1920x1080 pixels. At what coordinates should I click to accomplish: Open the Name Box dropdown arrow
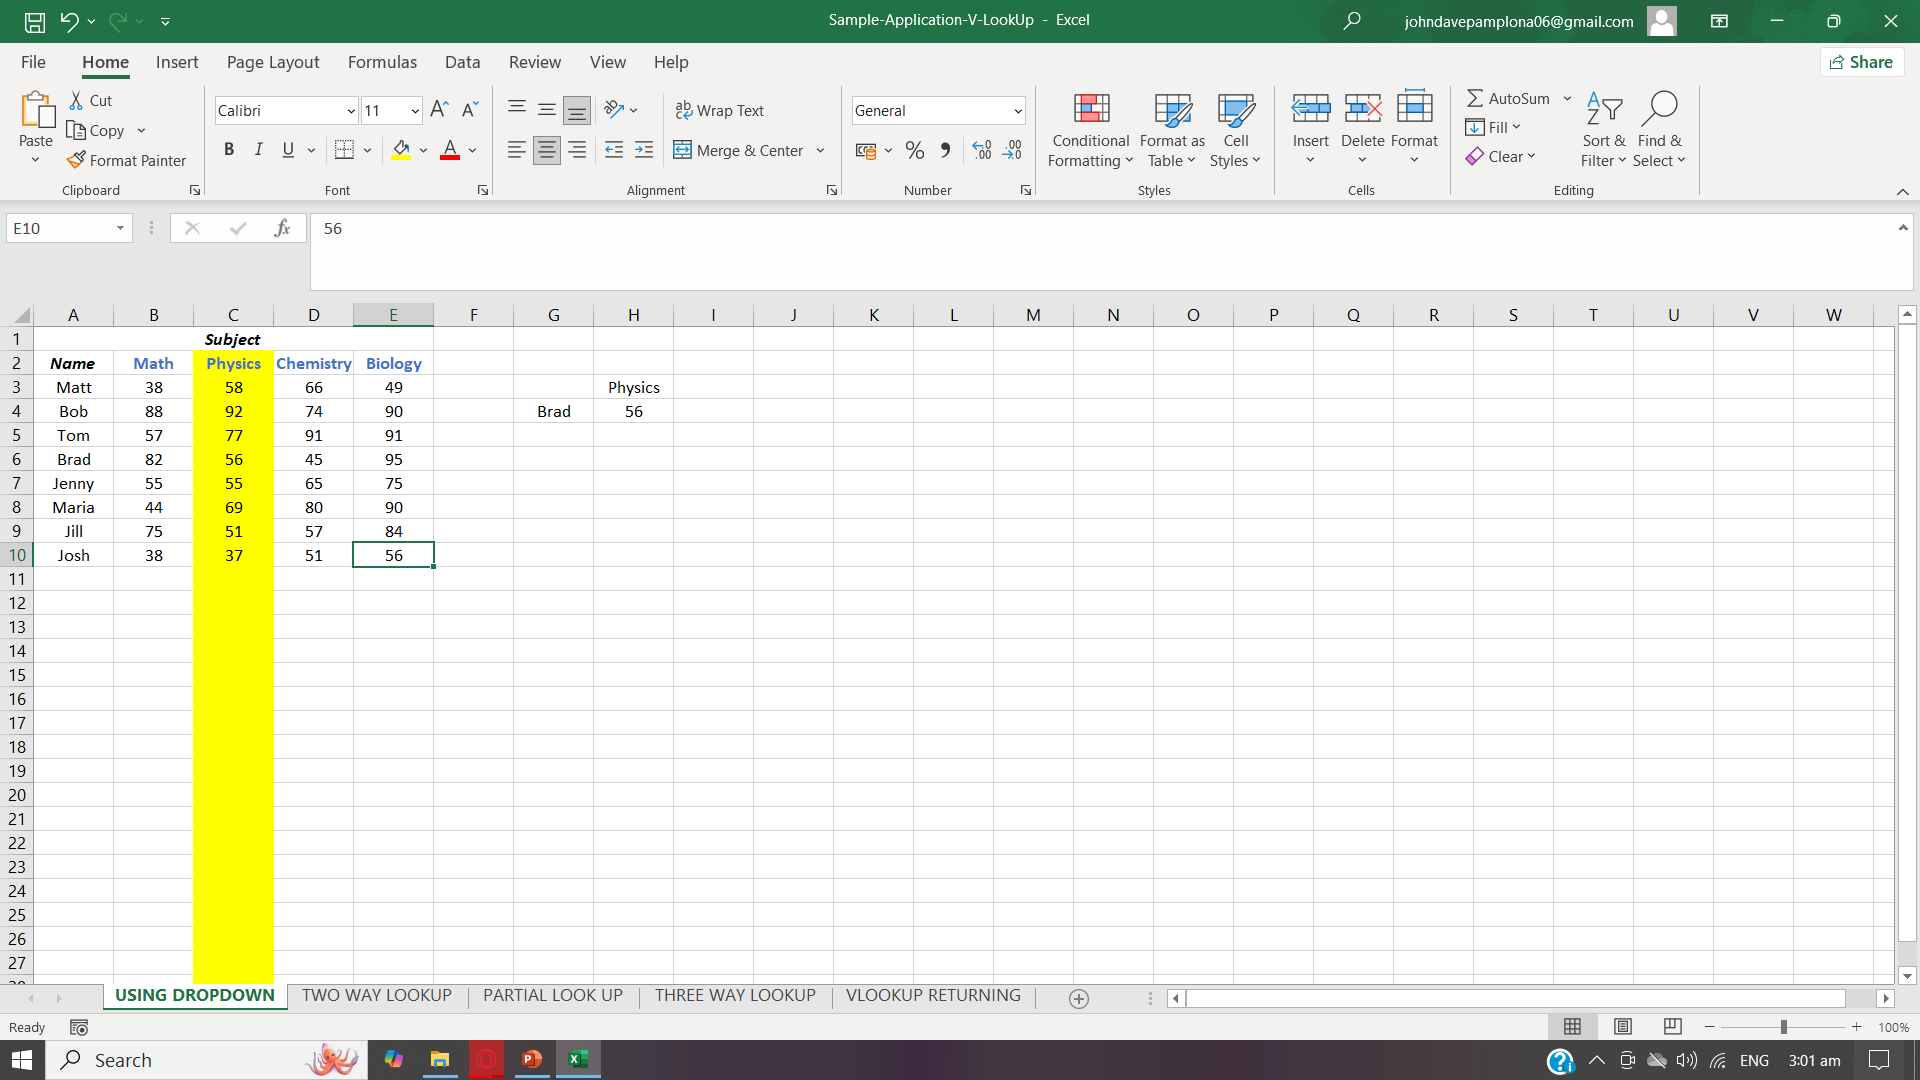[x=120, y=229]
